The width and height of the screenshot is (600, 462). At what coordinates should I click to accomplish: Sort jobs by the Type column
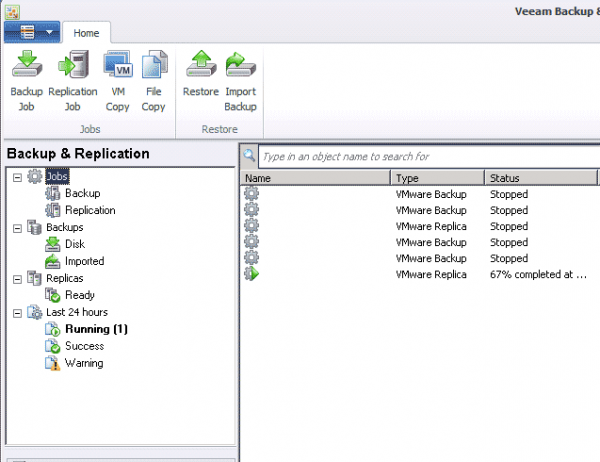[438, 178]
